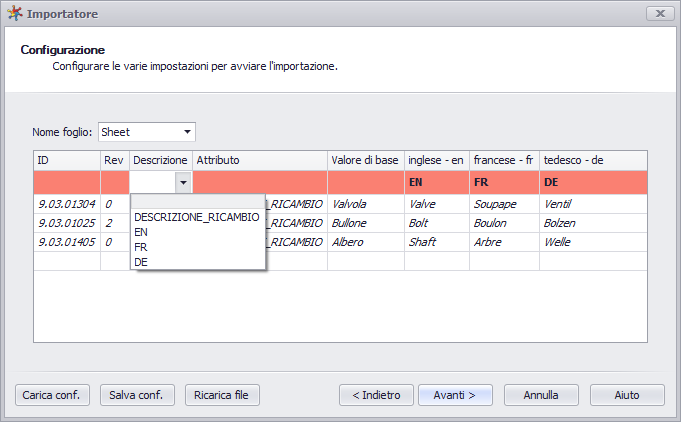Select DESCRIZIONE_RICAMBIO from the dropdown list
Screen dimensions: 681x422
197,217
